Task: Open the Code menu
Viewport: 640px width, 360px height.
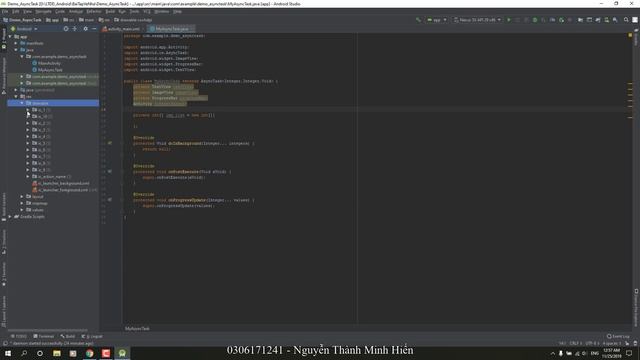Action: pos(60,11)
